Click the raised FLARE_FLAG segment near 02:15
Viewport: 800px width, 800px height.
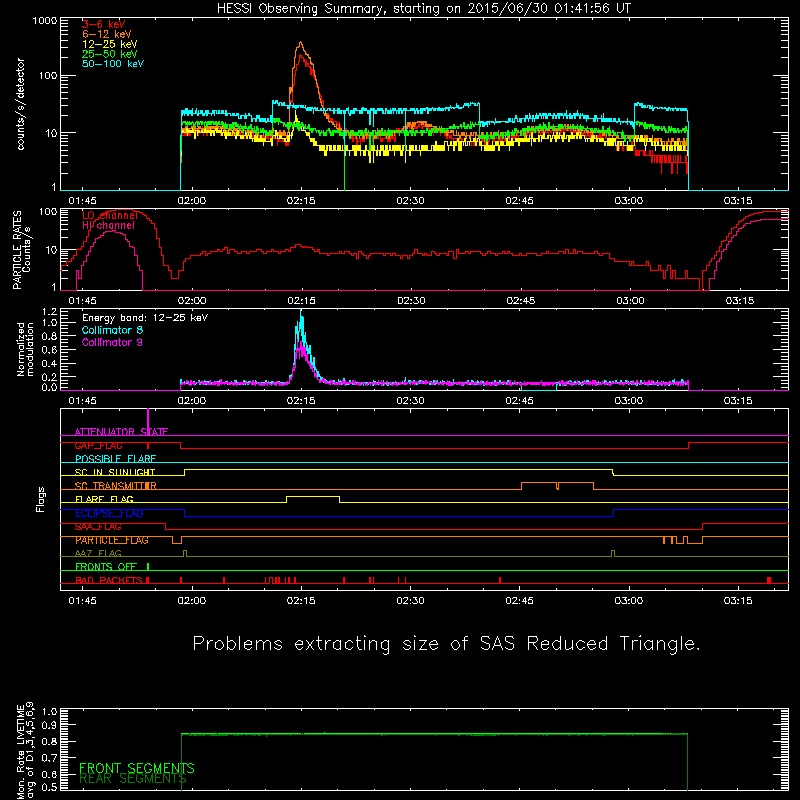coord(313,496)
